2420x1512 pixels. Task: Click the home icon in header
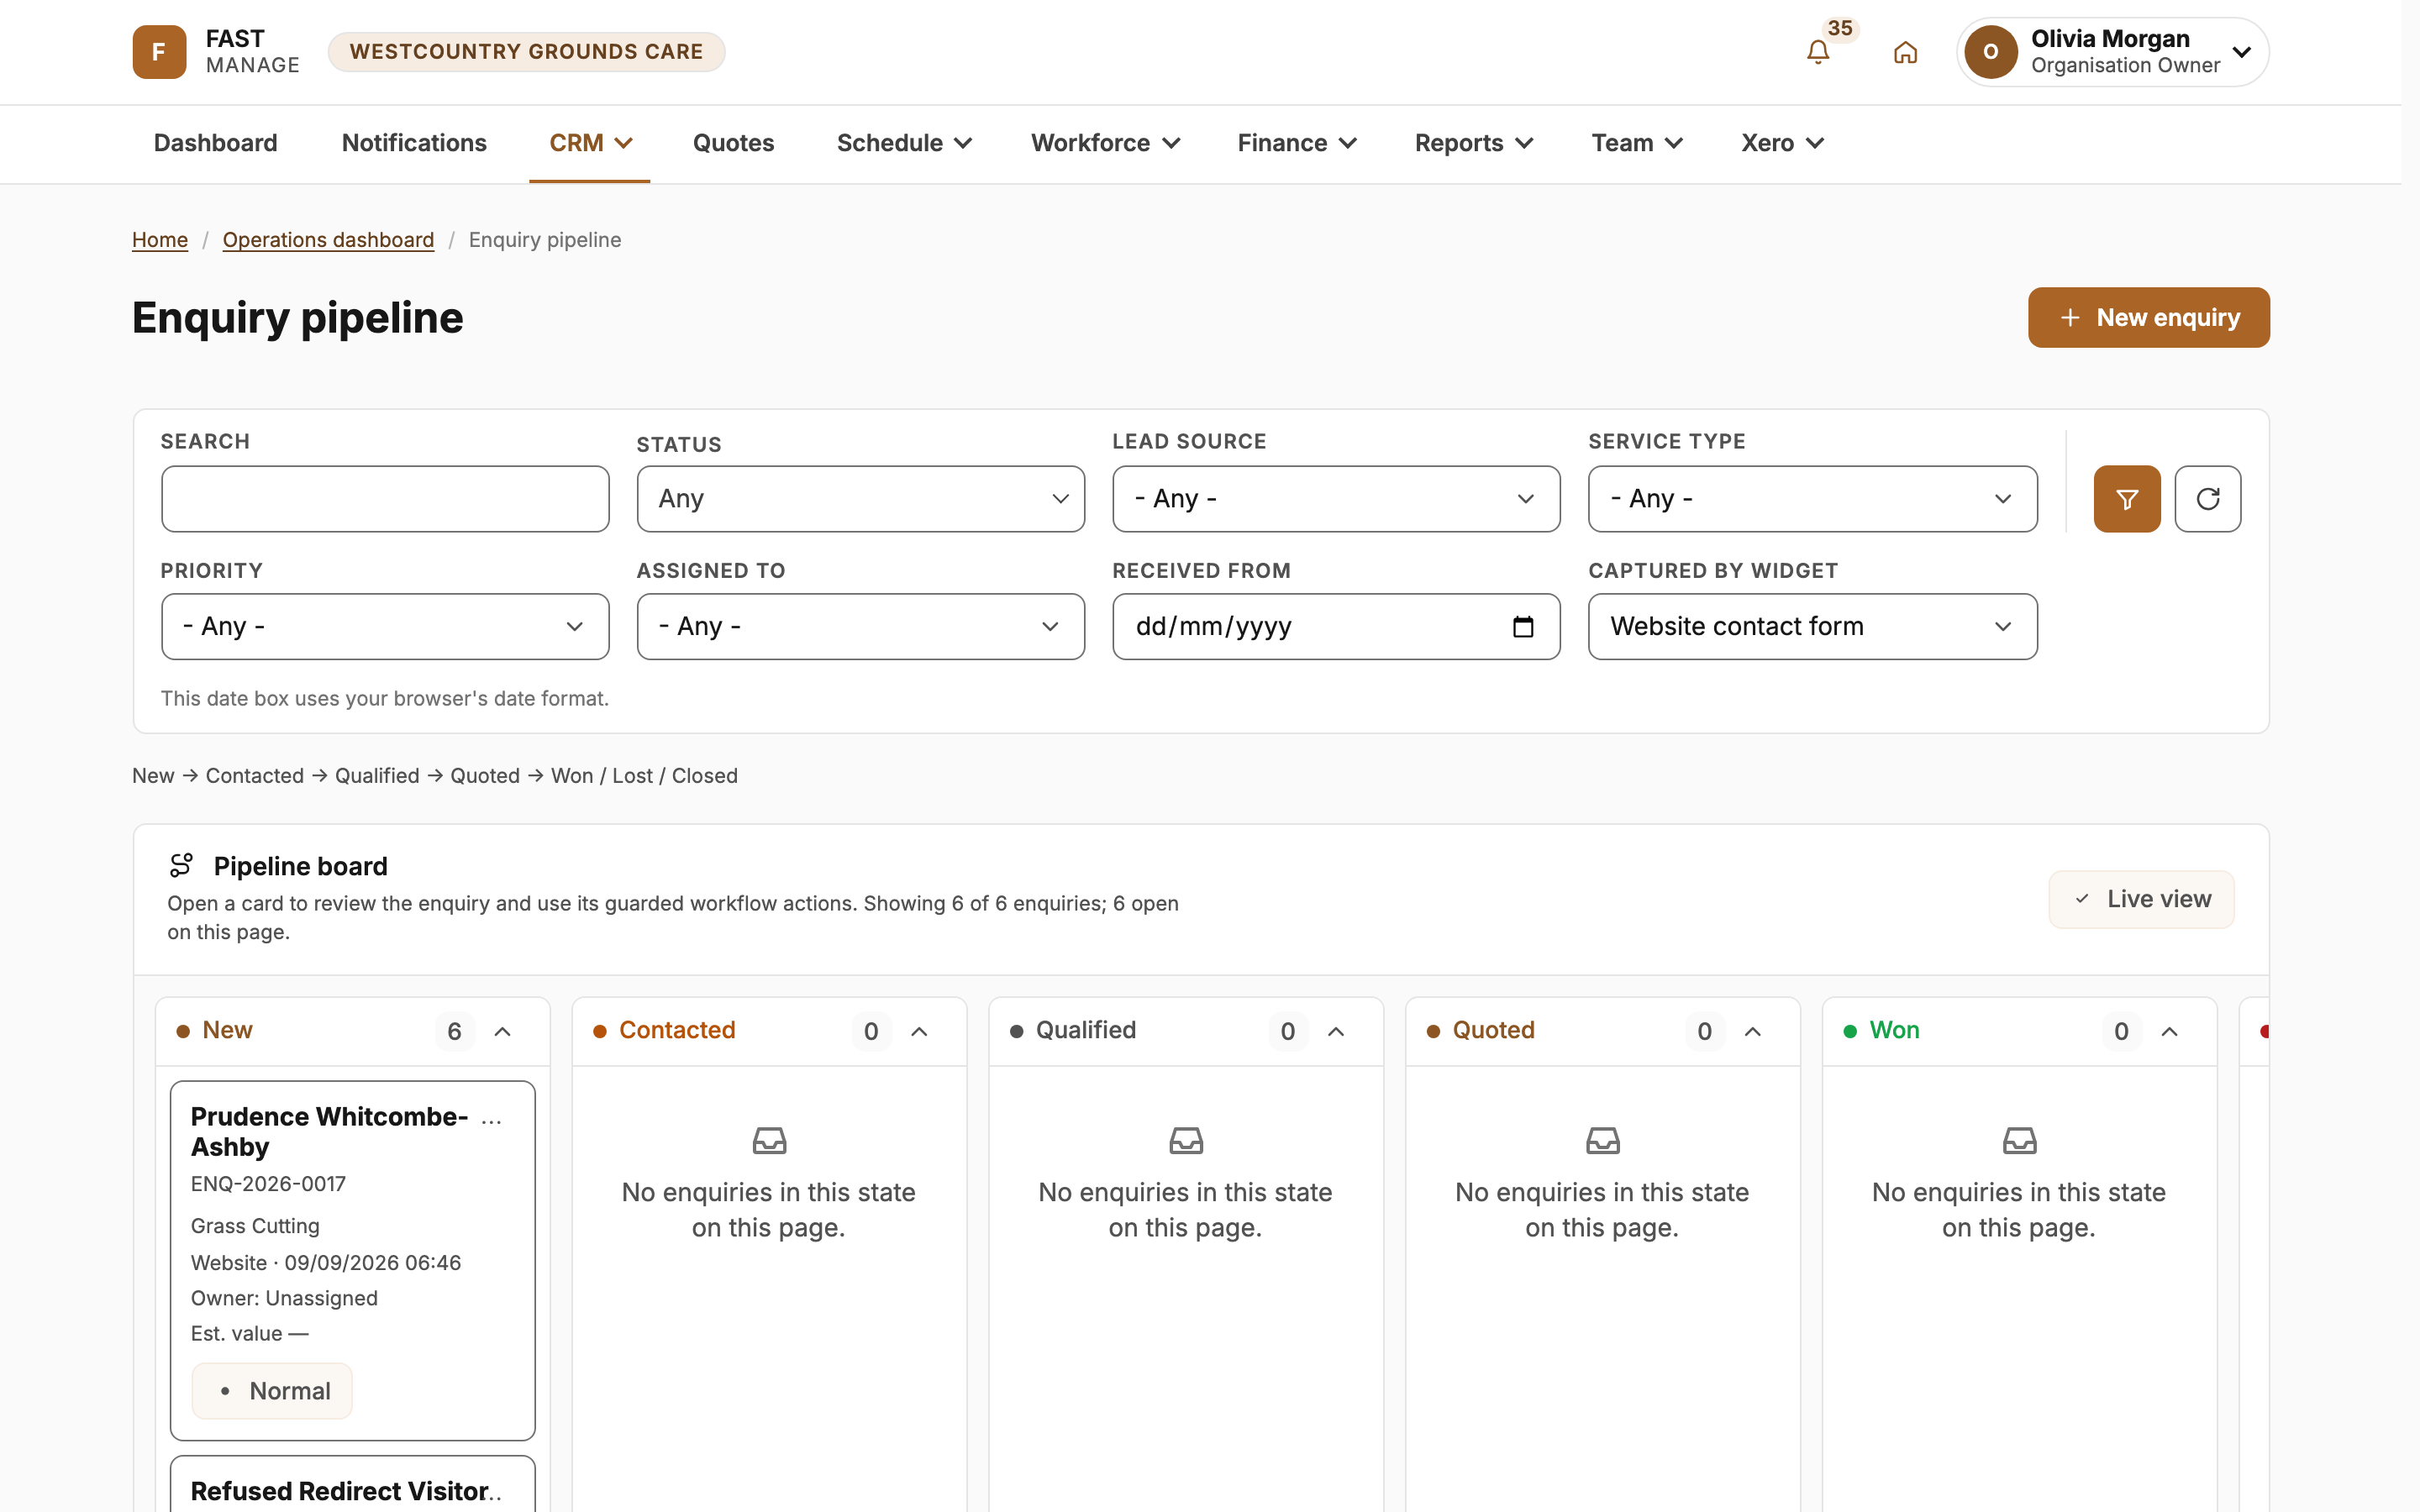[x=1905, y=52]
